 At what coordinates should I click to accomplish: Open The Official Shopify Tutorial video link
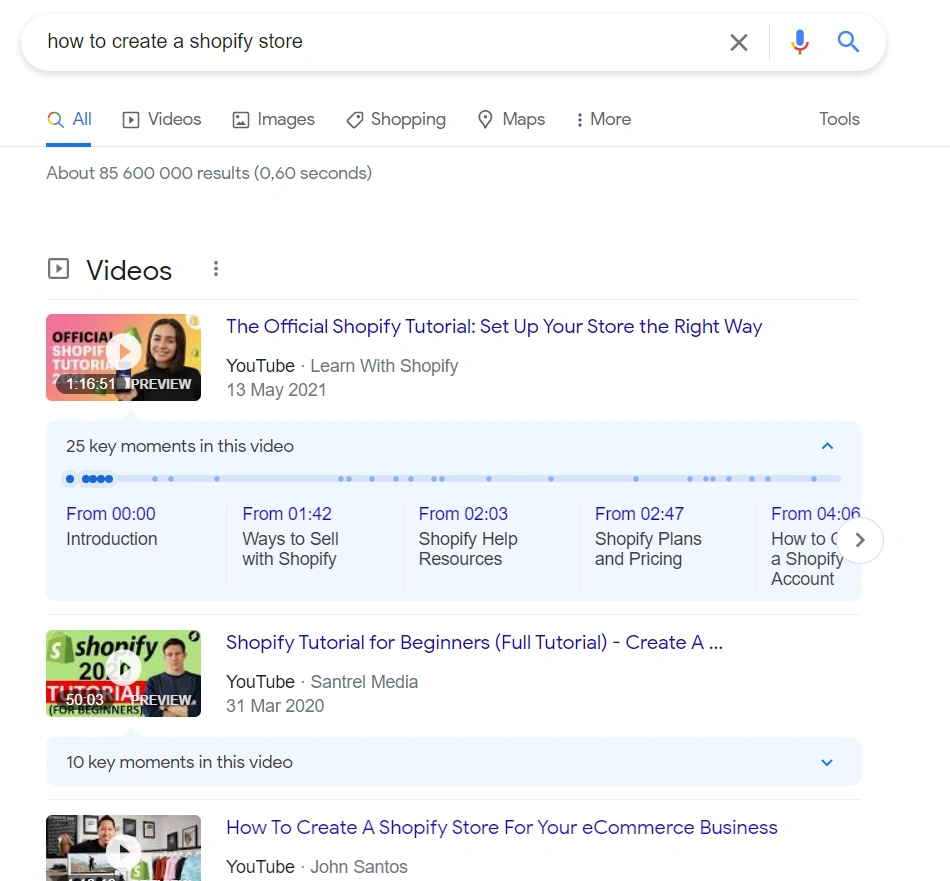click(x=494, y=327)
